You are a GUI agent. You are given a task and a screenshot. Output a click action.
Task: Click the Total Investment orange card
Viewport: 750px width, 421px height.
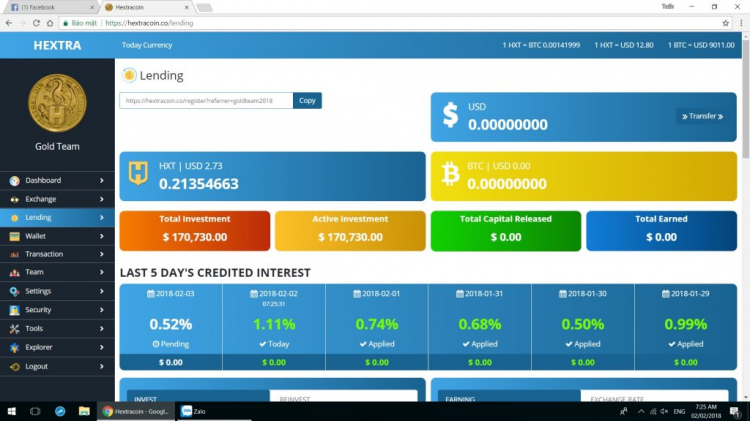[x=195, y=231]
